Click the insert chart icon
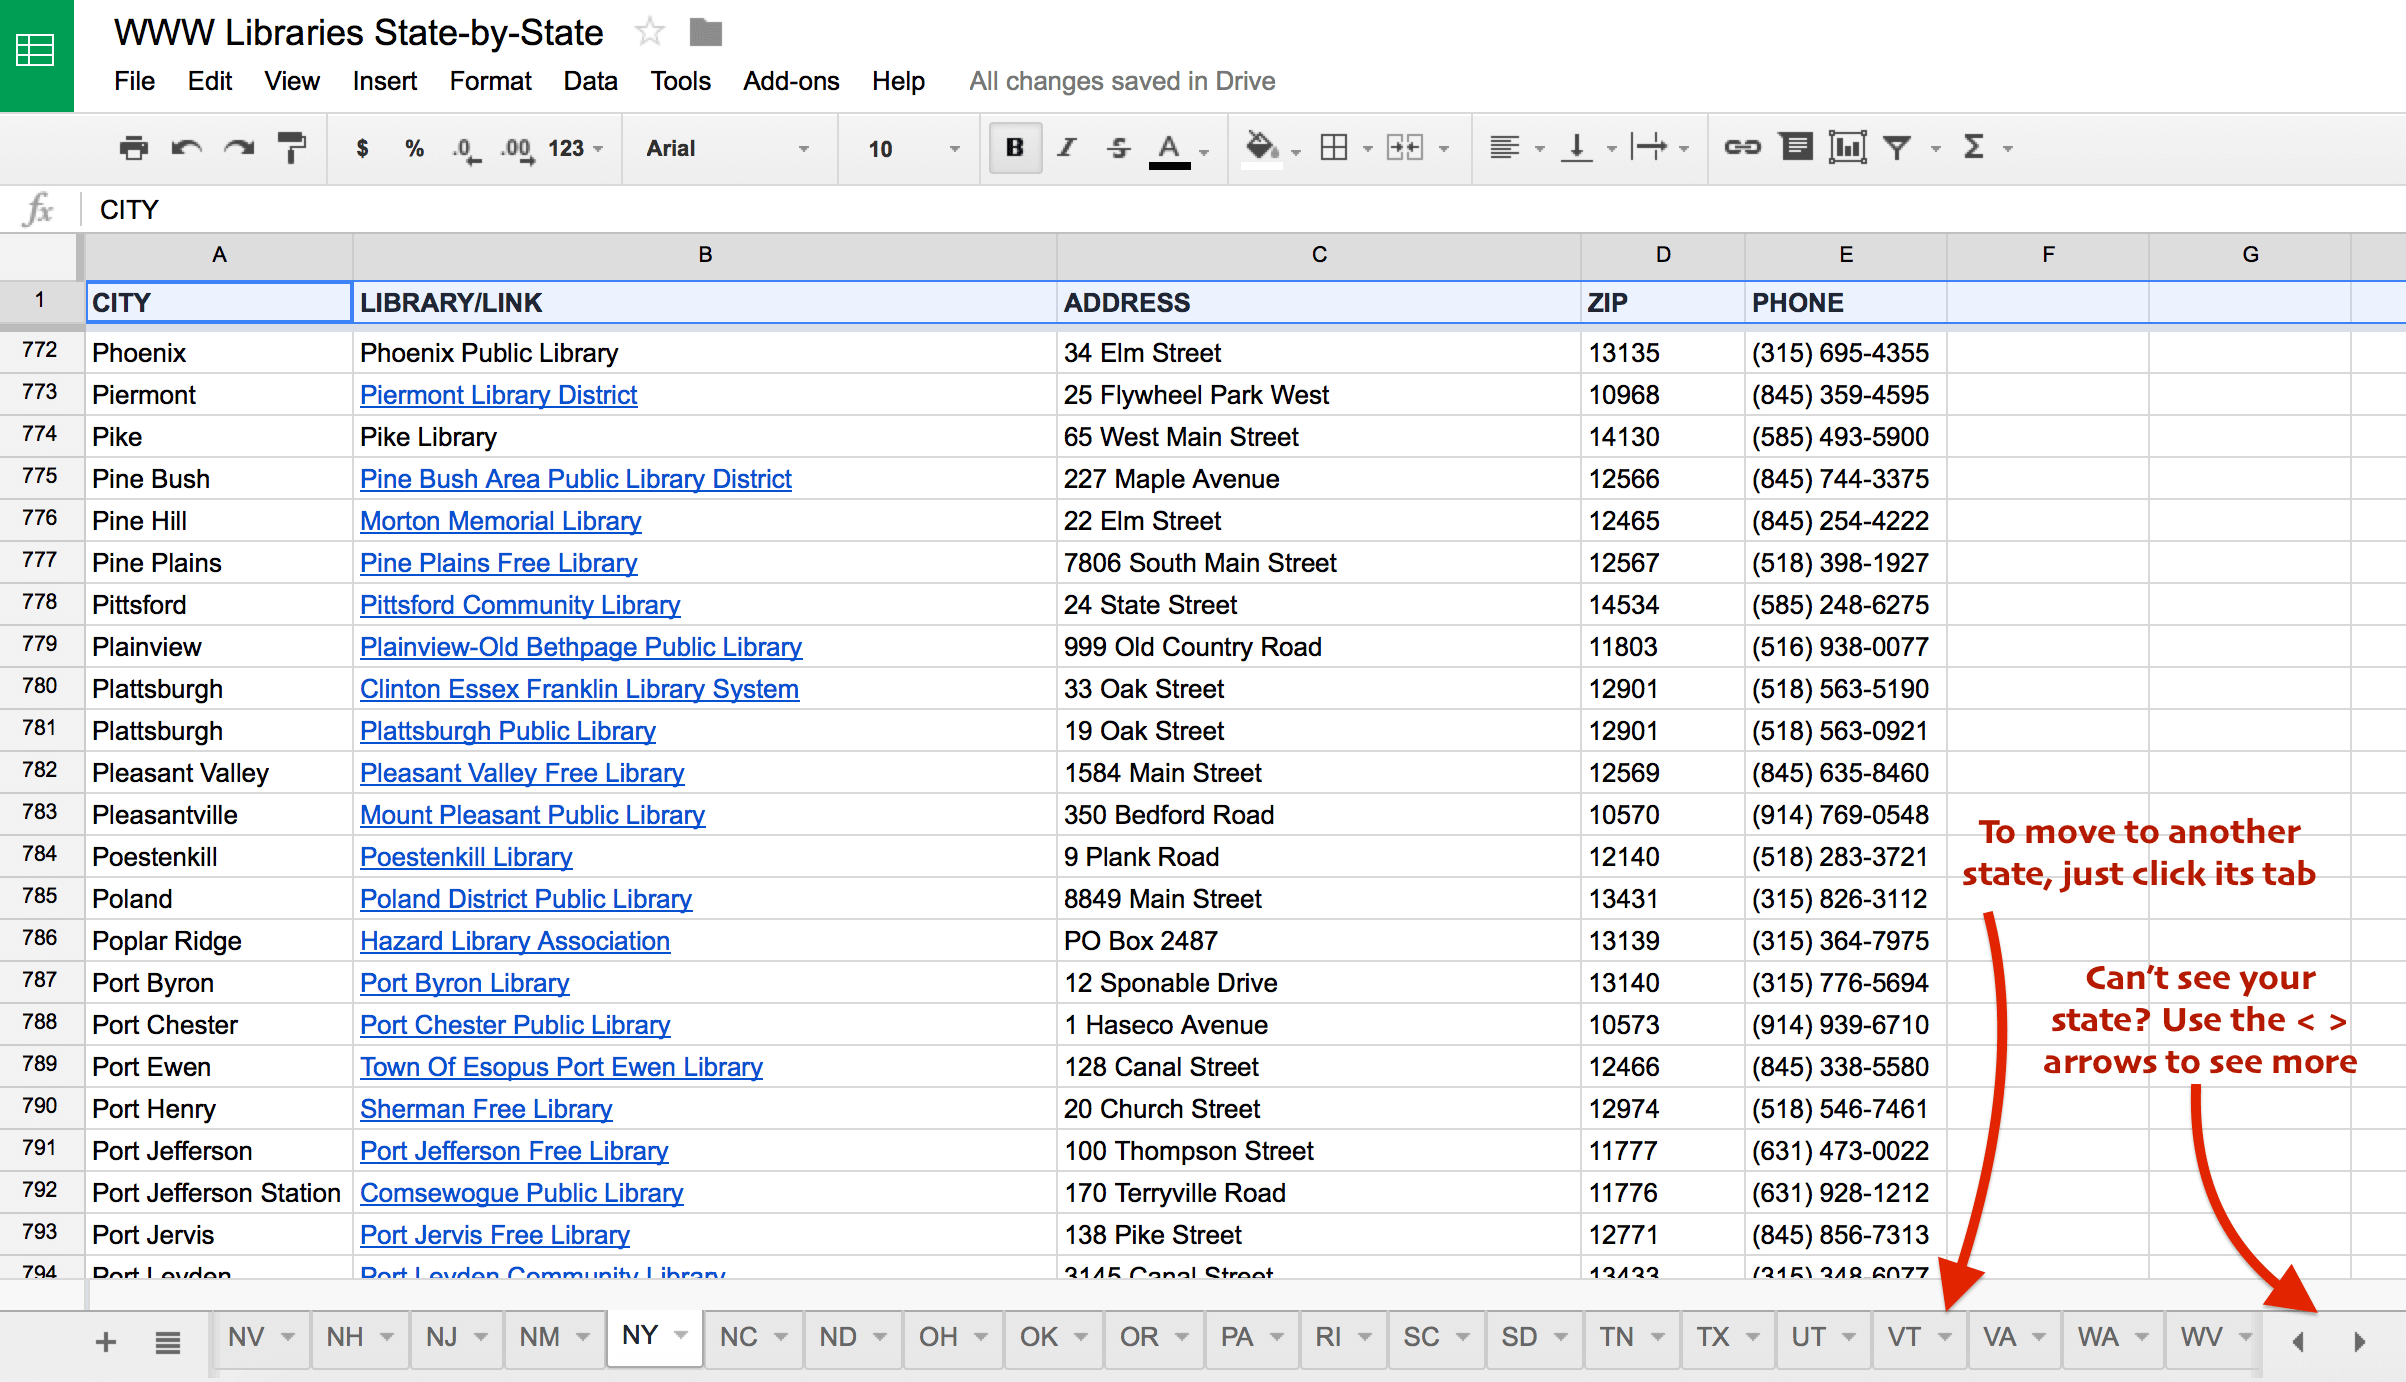The height and width of the screenshot is (1382, 2406). click(x=1846, y=148)
